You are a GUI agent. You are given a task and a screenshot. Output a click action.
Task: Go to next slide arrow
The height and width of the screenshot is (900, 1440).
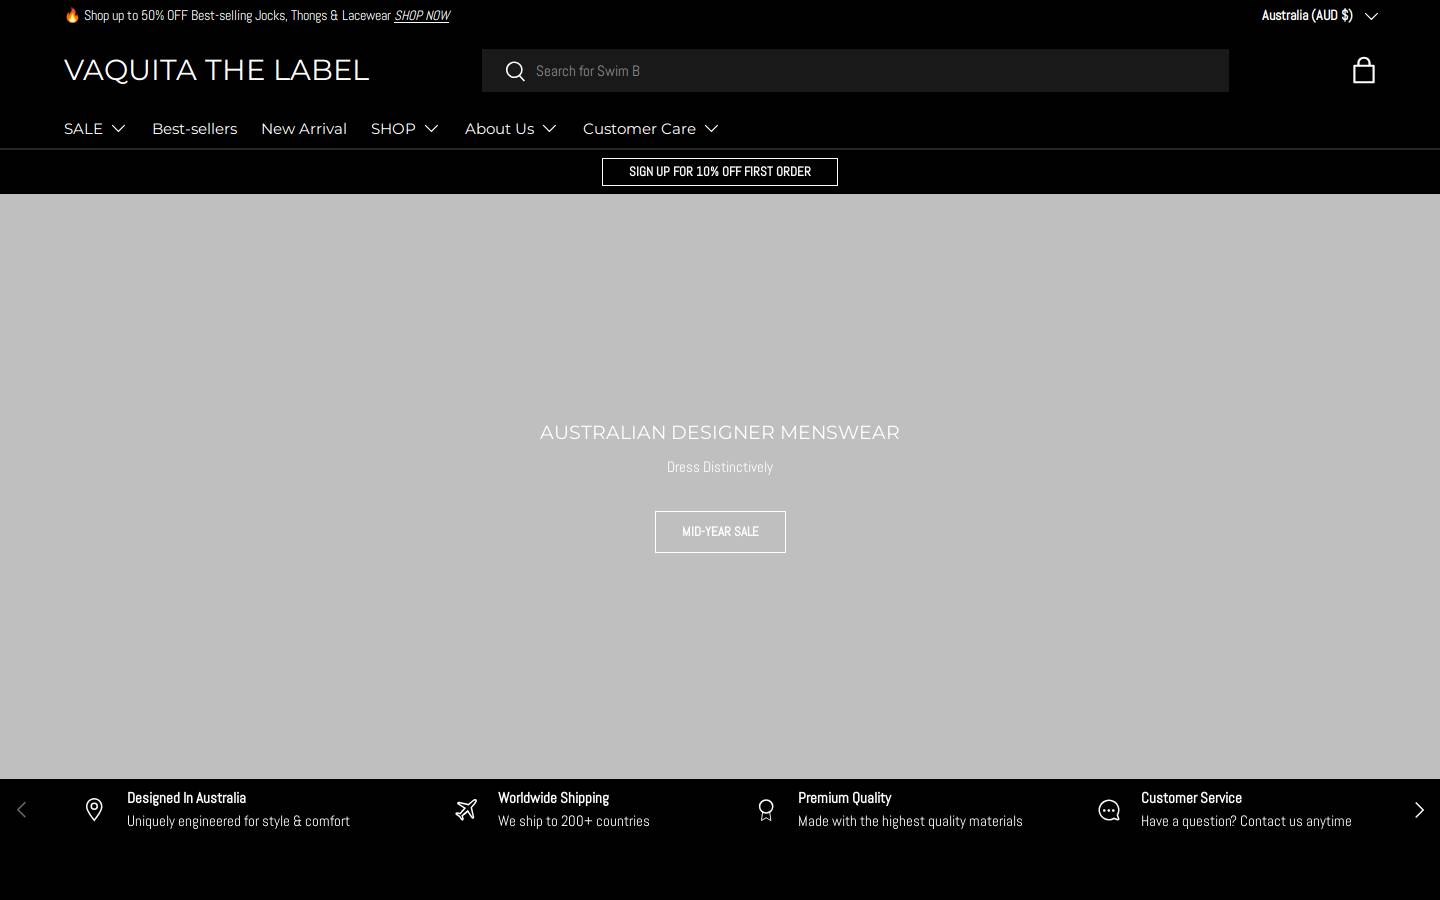[1419, 810]
